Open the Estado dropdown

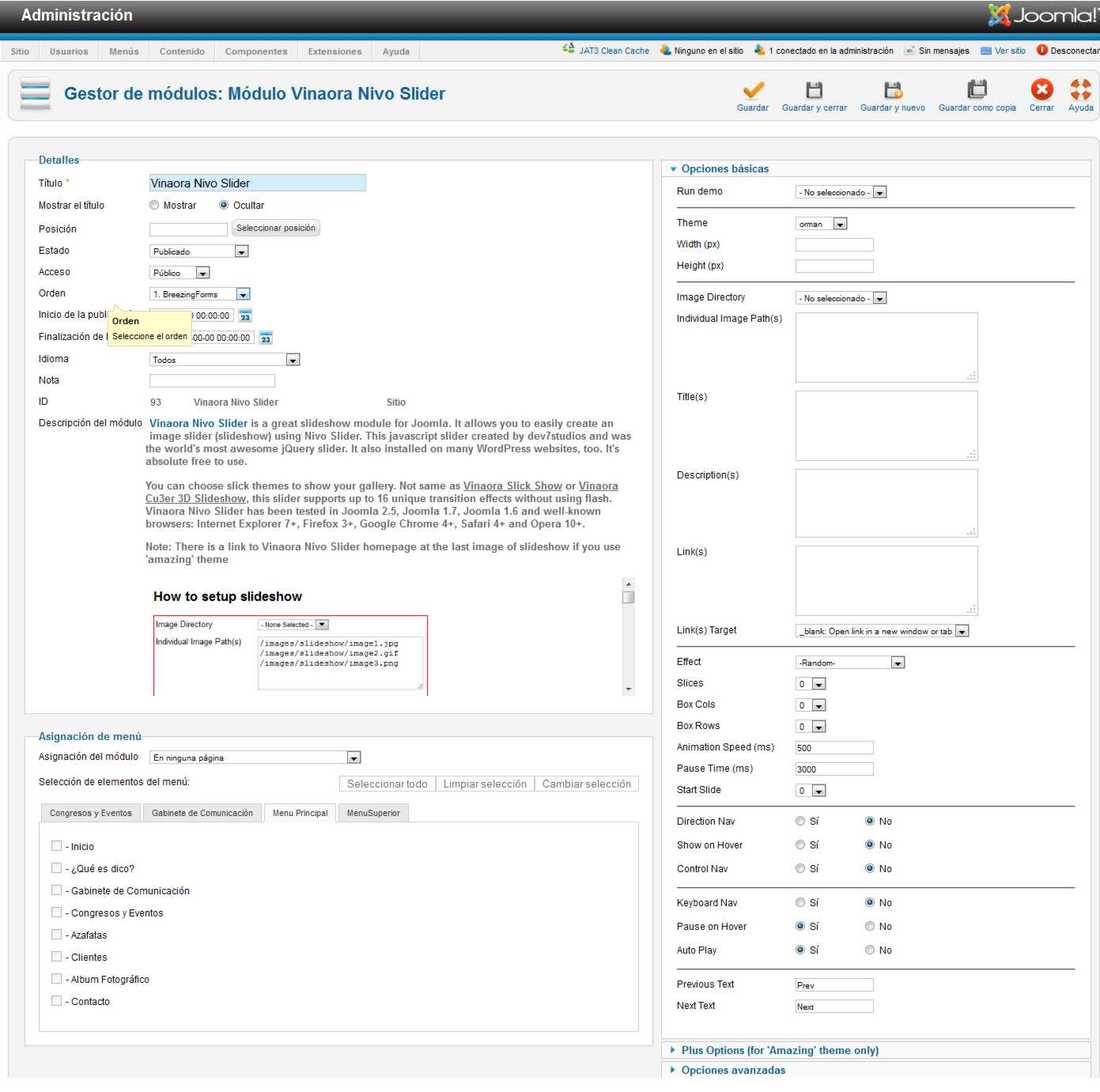[x=199, y=252]
